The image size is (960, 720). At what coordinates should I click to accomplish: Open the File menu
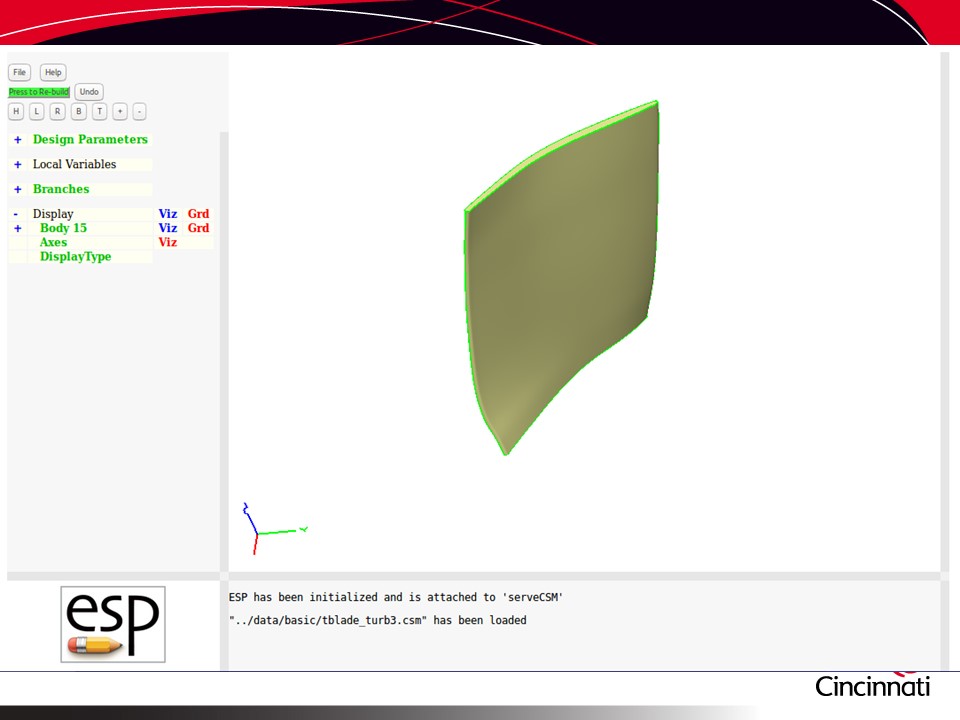(20, 72)
